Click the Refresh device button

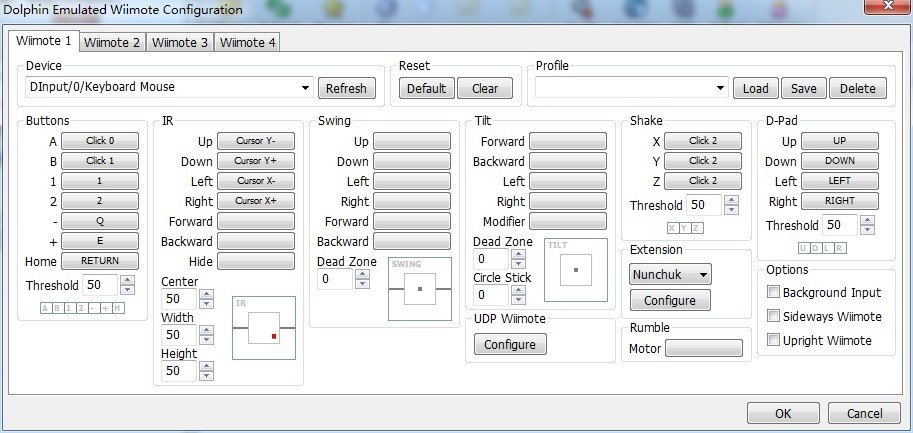point(347,88)
